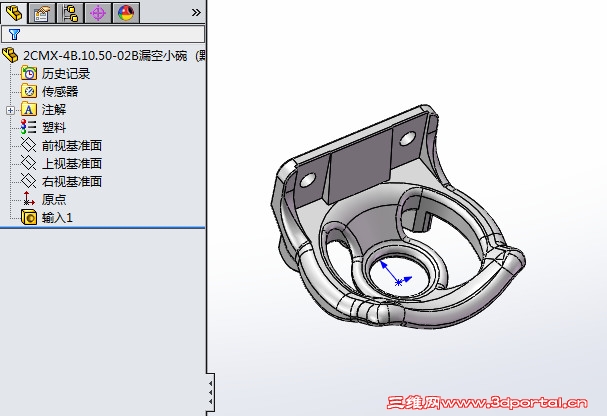
Task: Select the 前视基准面 front plane
Action: pos(72,146)
